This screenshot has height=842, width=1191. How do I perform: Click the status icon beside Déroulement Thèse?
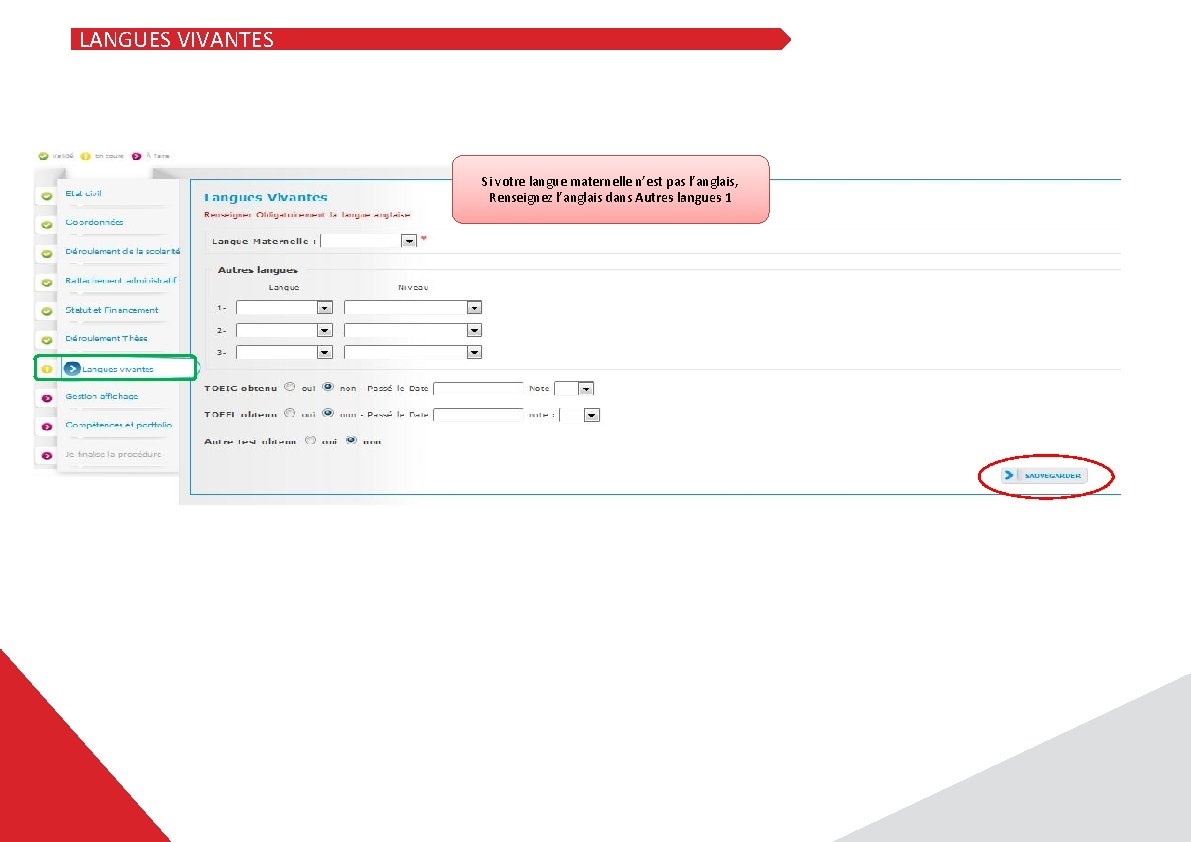(46, 340)
